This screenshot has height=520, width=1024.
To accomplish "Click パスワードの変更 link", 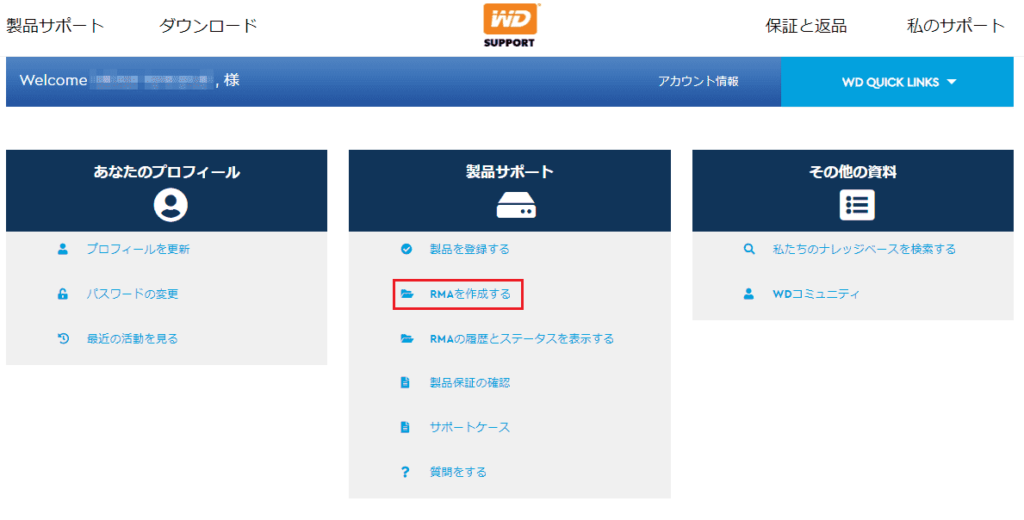I will click(x=132, y=294).
